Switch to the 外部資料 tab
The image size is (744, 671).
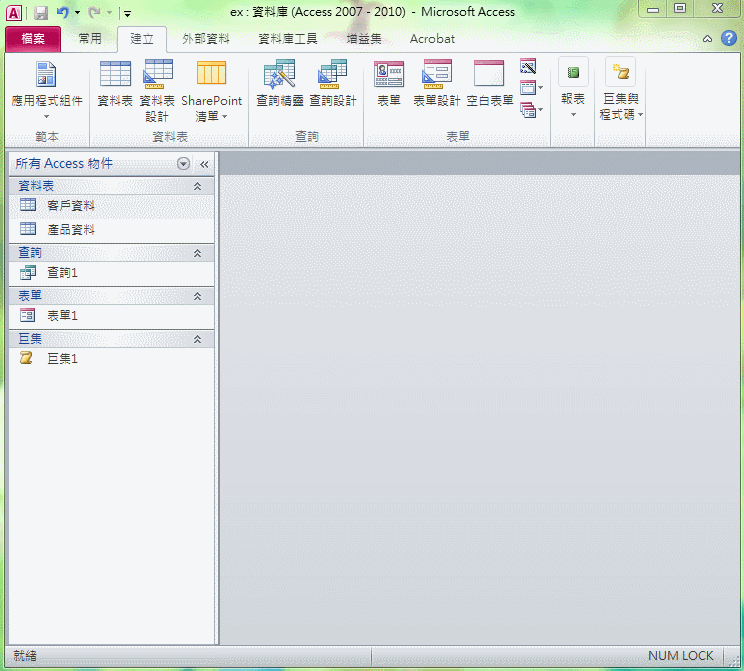click(206, 39)
